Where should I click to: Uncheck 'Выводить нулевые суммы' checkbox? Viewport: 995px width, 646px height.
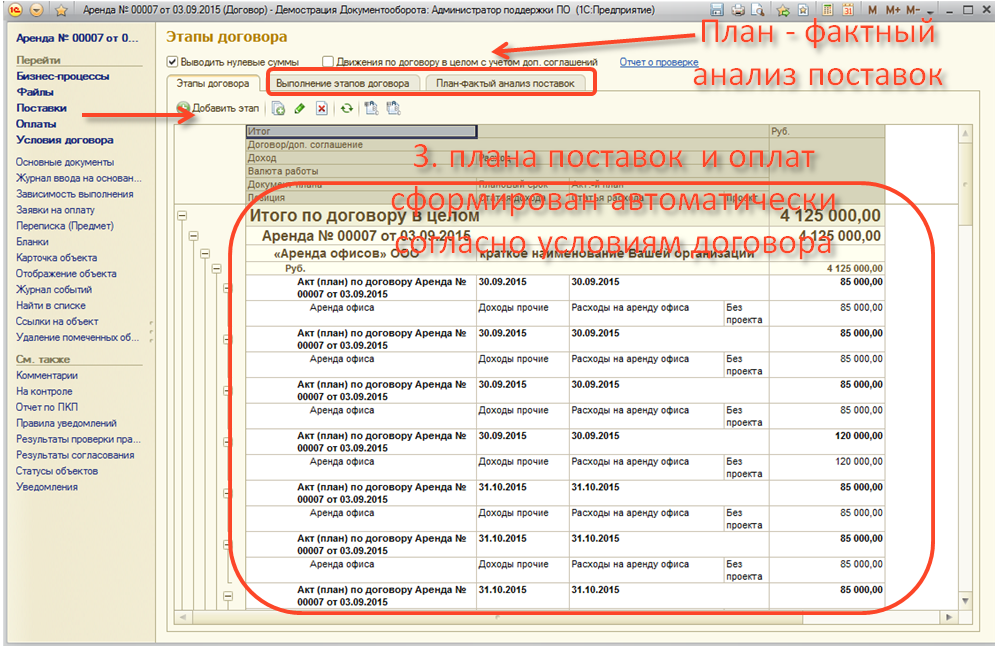pos(173,62)
